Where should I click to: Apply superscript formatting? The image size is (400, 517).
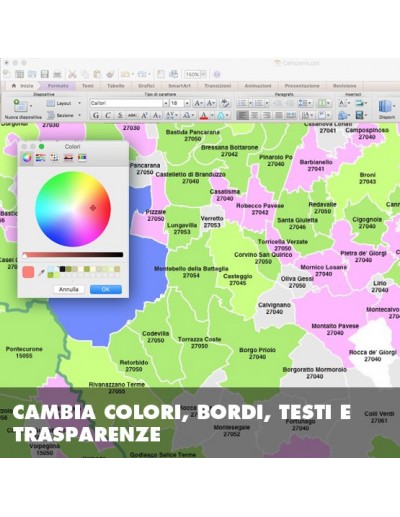(x=144, y=115)
